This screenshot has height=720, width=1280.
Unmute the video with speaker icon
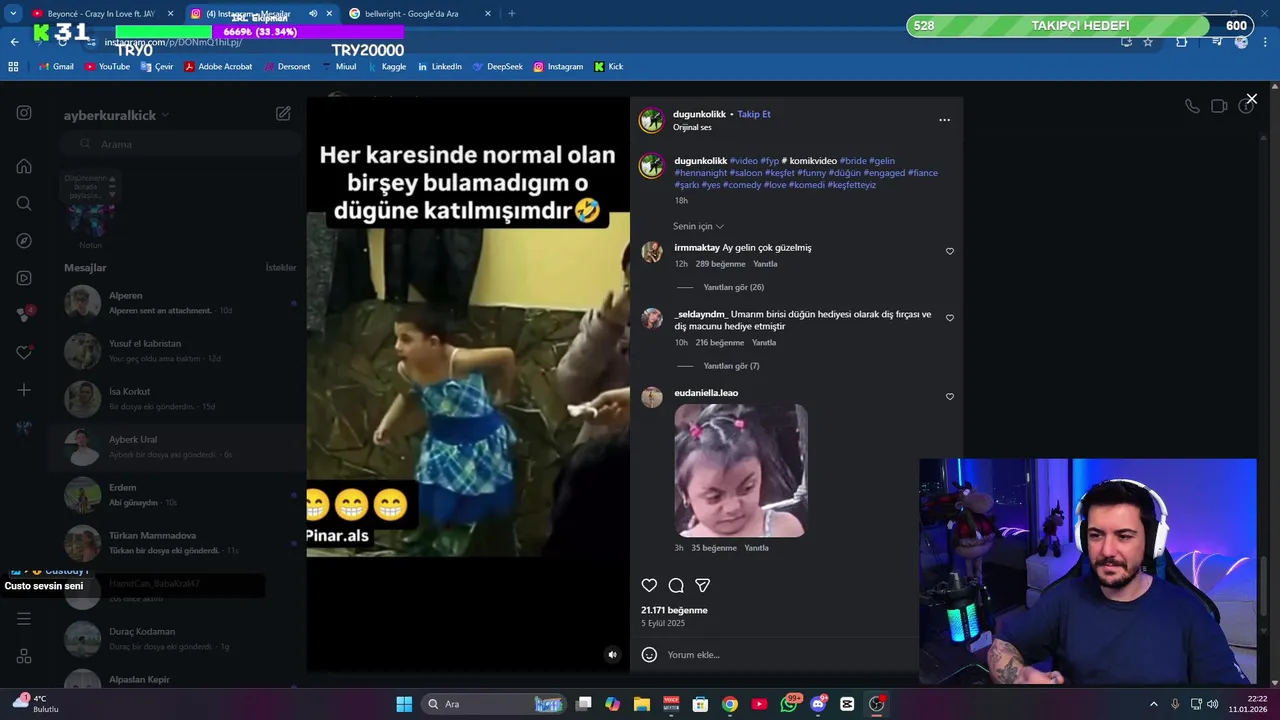point(613,655)
